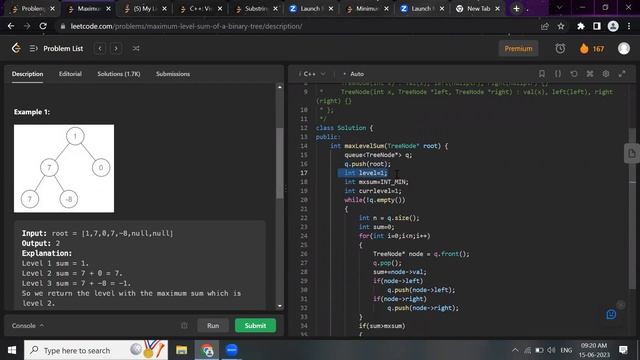Open the feedback chat icon
The image size is (640, 360).
[x=611, y=314]
